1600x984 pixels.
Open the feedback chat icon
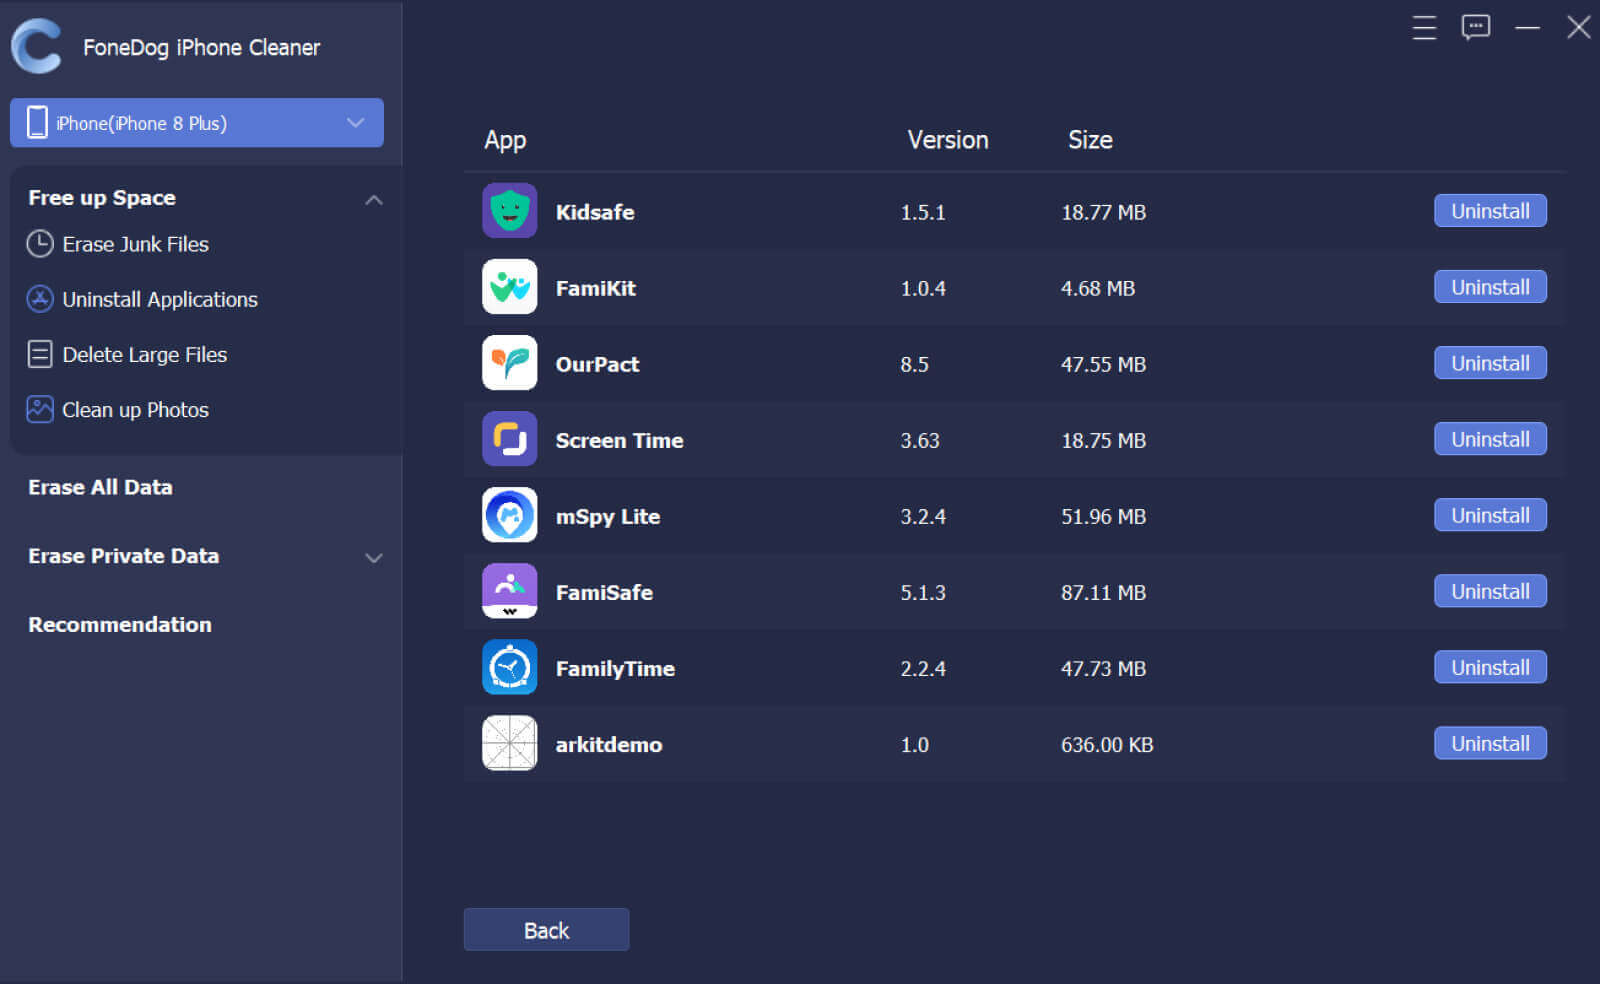1476,27
